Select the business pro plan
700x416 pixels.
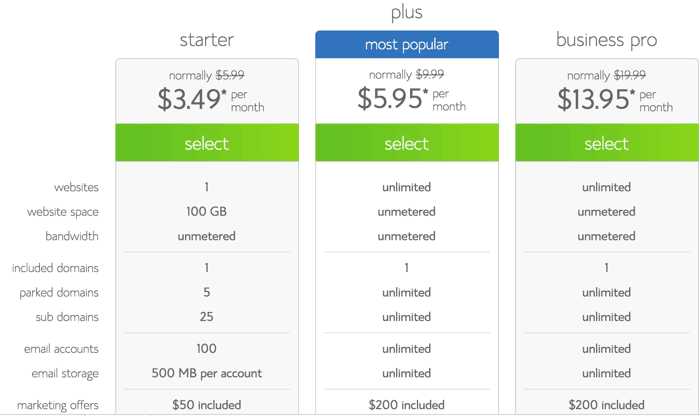[607, 143]
